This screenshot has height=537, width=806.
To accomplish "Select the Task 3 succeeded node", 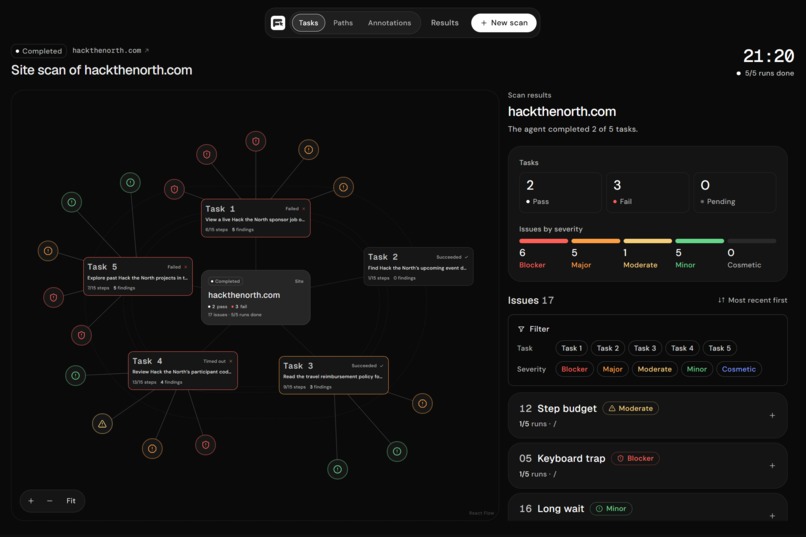I will tap(334, 375).
